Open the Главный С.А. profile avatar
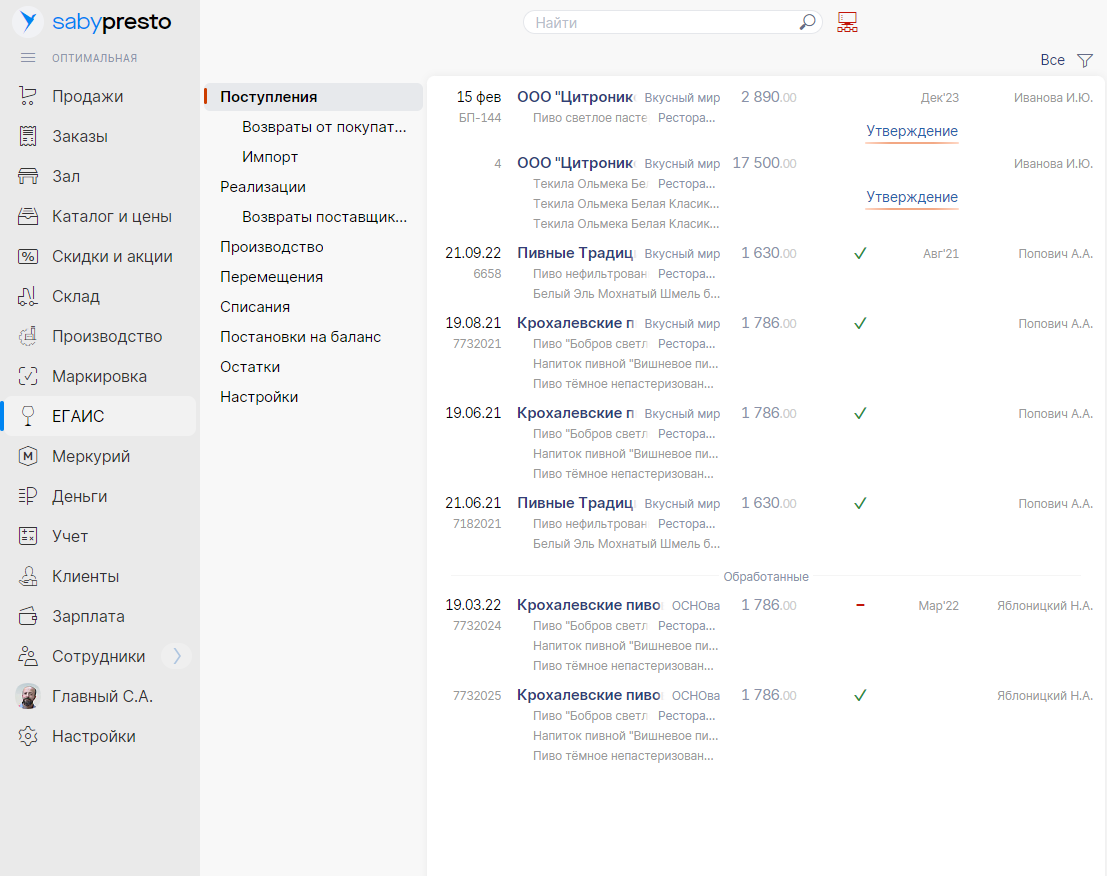The image size is (1107, 876). click(28, 696)
